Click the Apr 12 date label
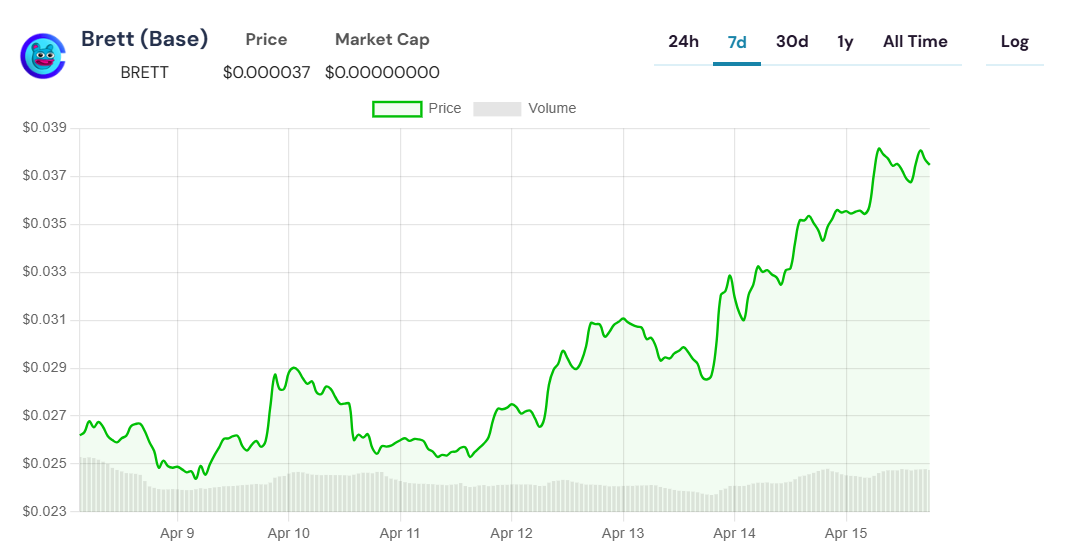Screen dimensions: 1086x556 (512, 533)
